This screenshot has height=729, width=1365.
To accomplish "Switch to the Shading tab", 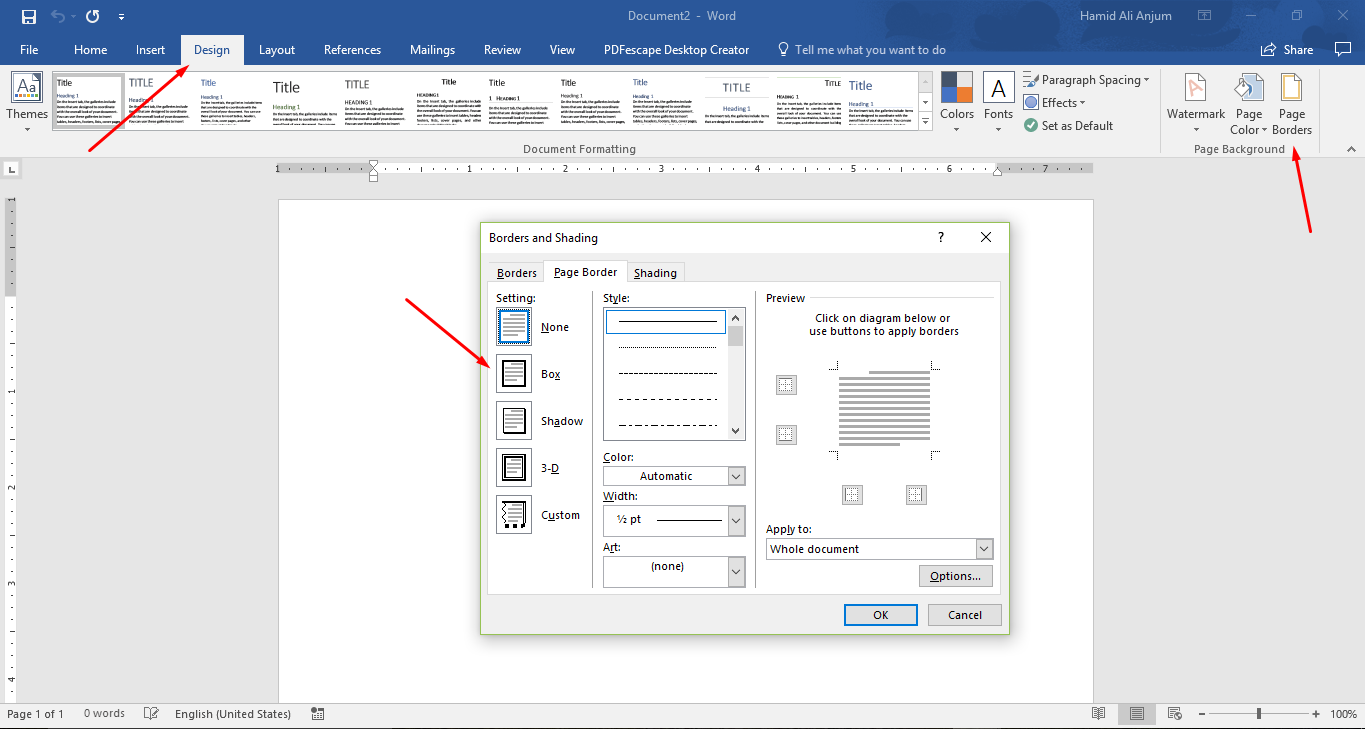I will (655, 272).
